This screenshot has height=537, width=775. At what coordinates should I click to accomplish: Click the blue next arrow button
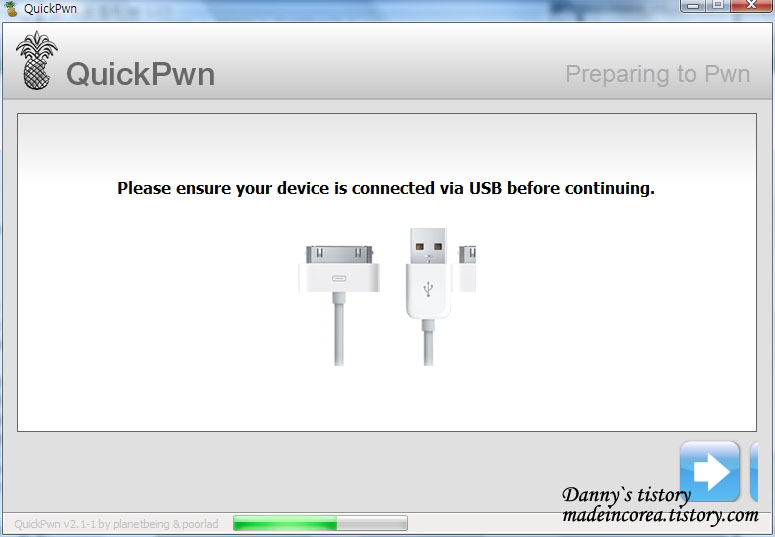pyautogui.click(x=710, y=471)
